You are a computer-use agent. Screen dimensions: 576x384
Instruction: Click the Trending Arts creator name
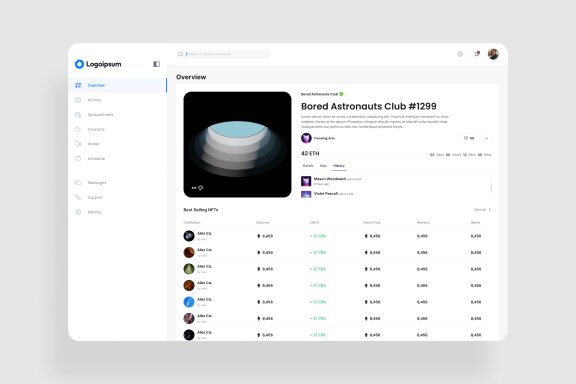click(x=324, y=138)
